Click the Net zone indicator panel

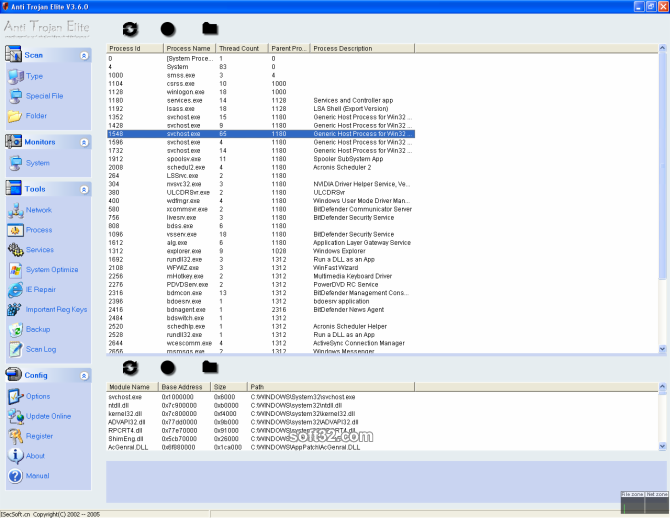tap(657, 502)
